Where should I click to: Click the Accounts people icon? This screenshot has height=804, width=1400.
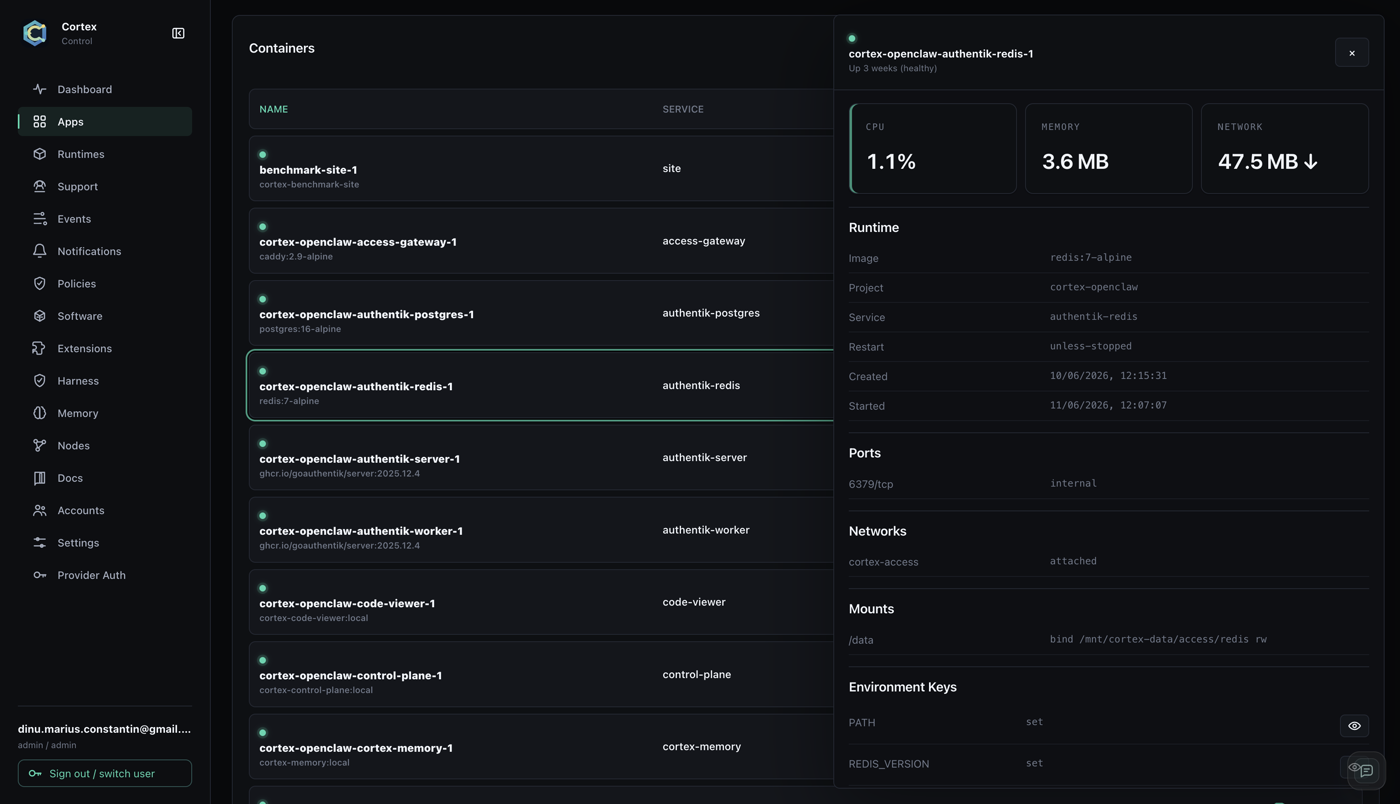[x=40, y=510]
